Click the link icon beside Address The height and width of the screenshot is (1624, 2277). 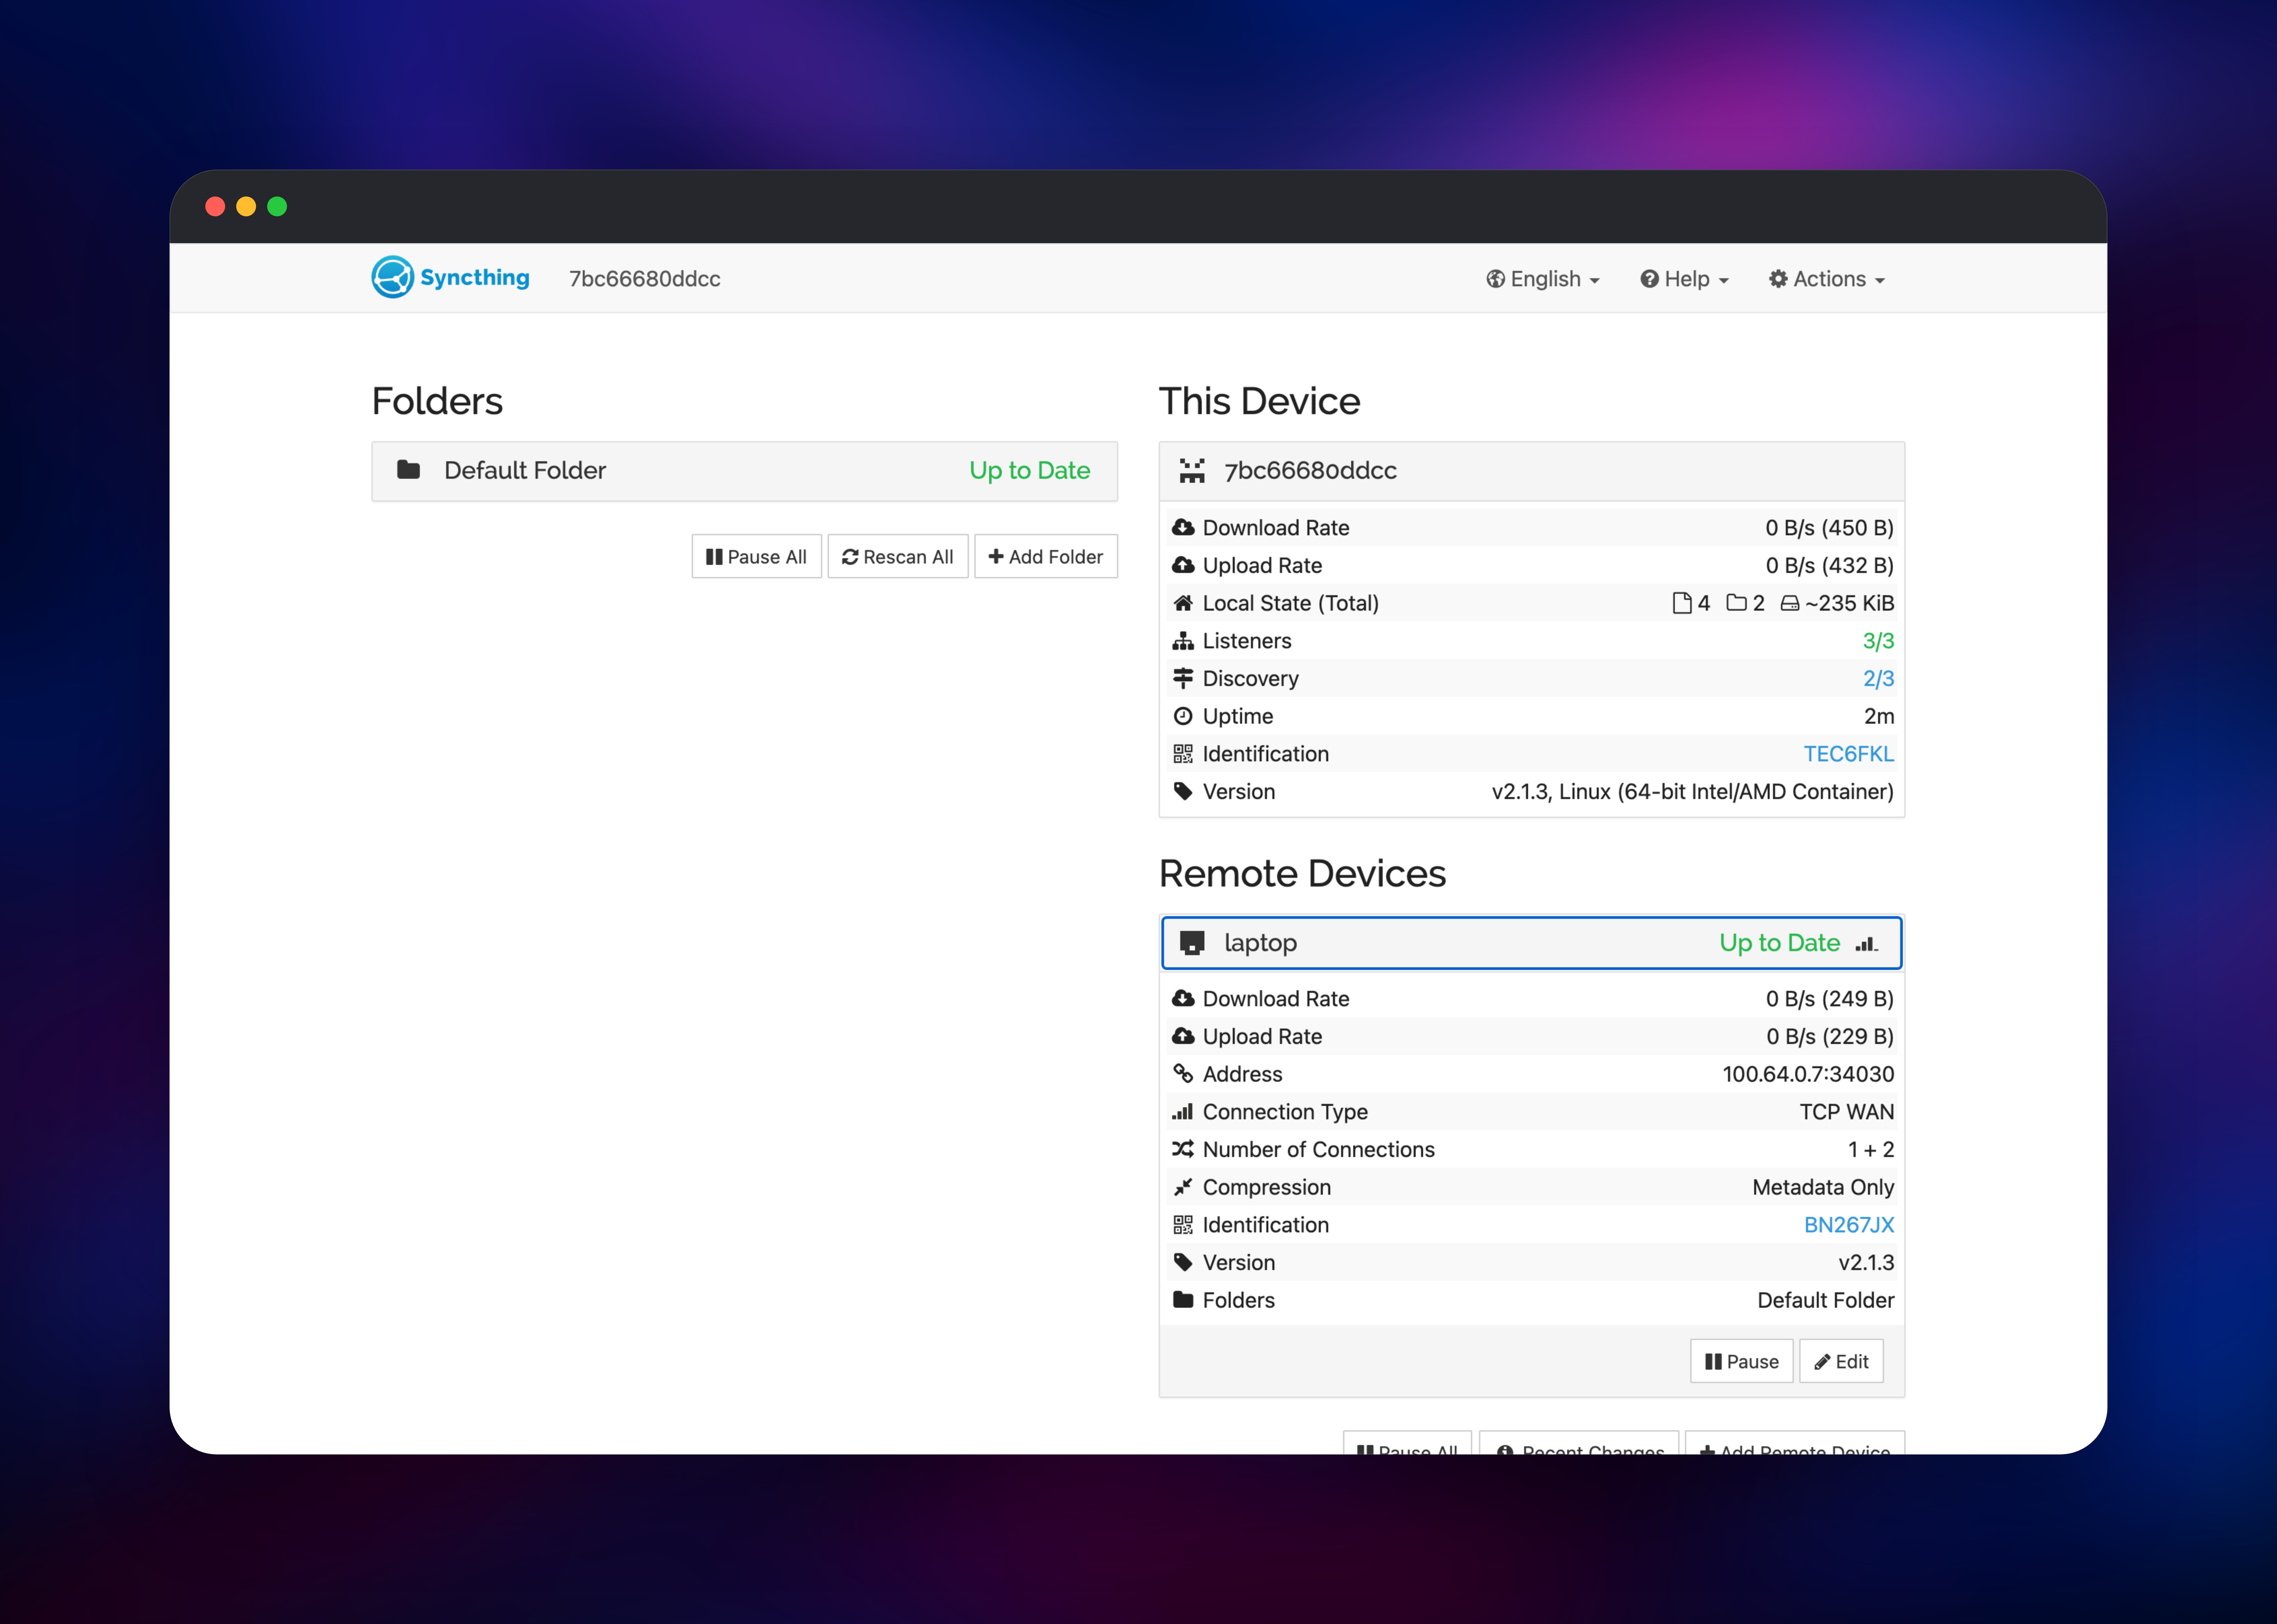pos(1183,1074)
